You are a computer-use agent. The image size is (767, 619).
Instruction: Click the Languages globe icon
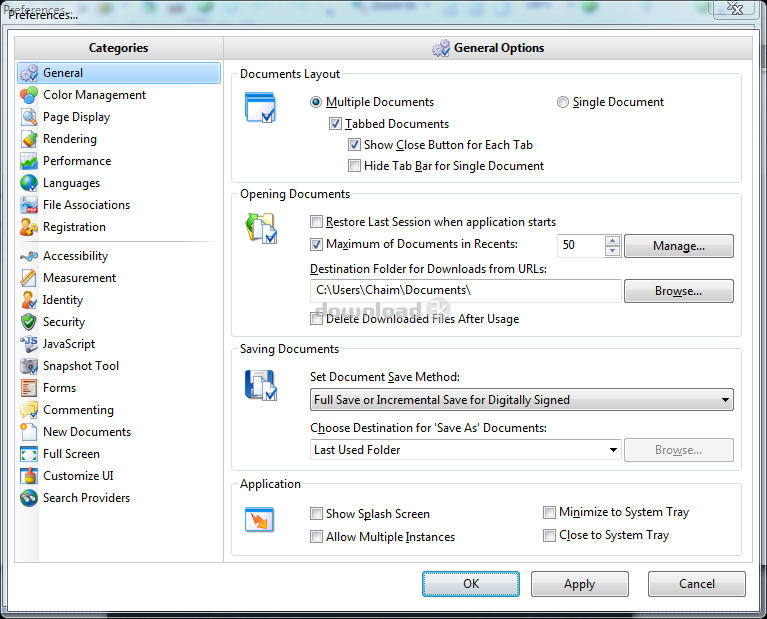(x=28, y=183)
